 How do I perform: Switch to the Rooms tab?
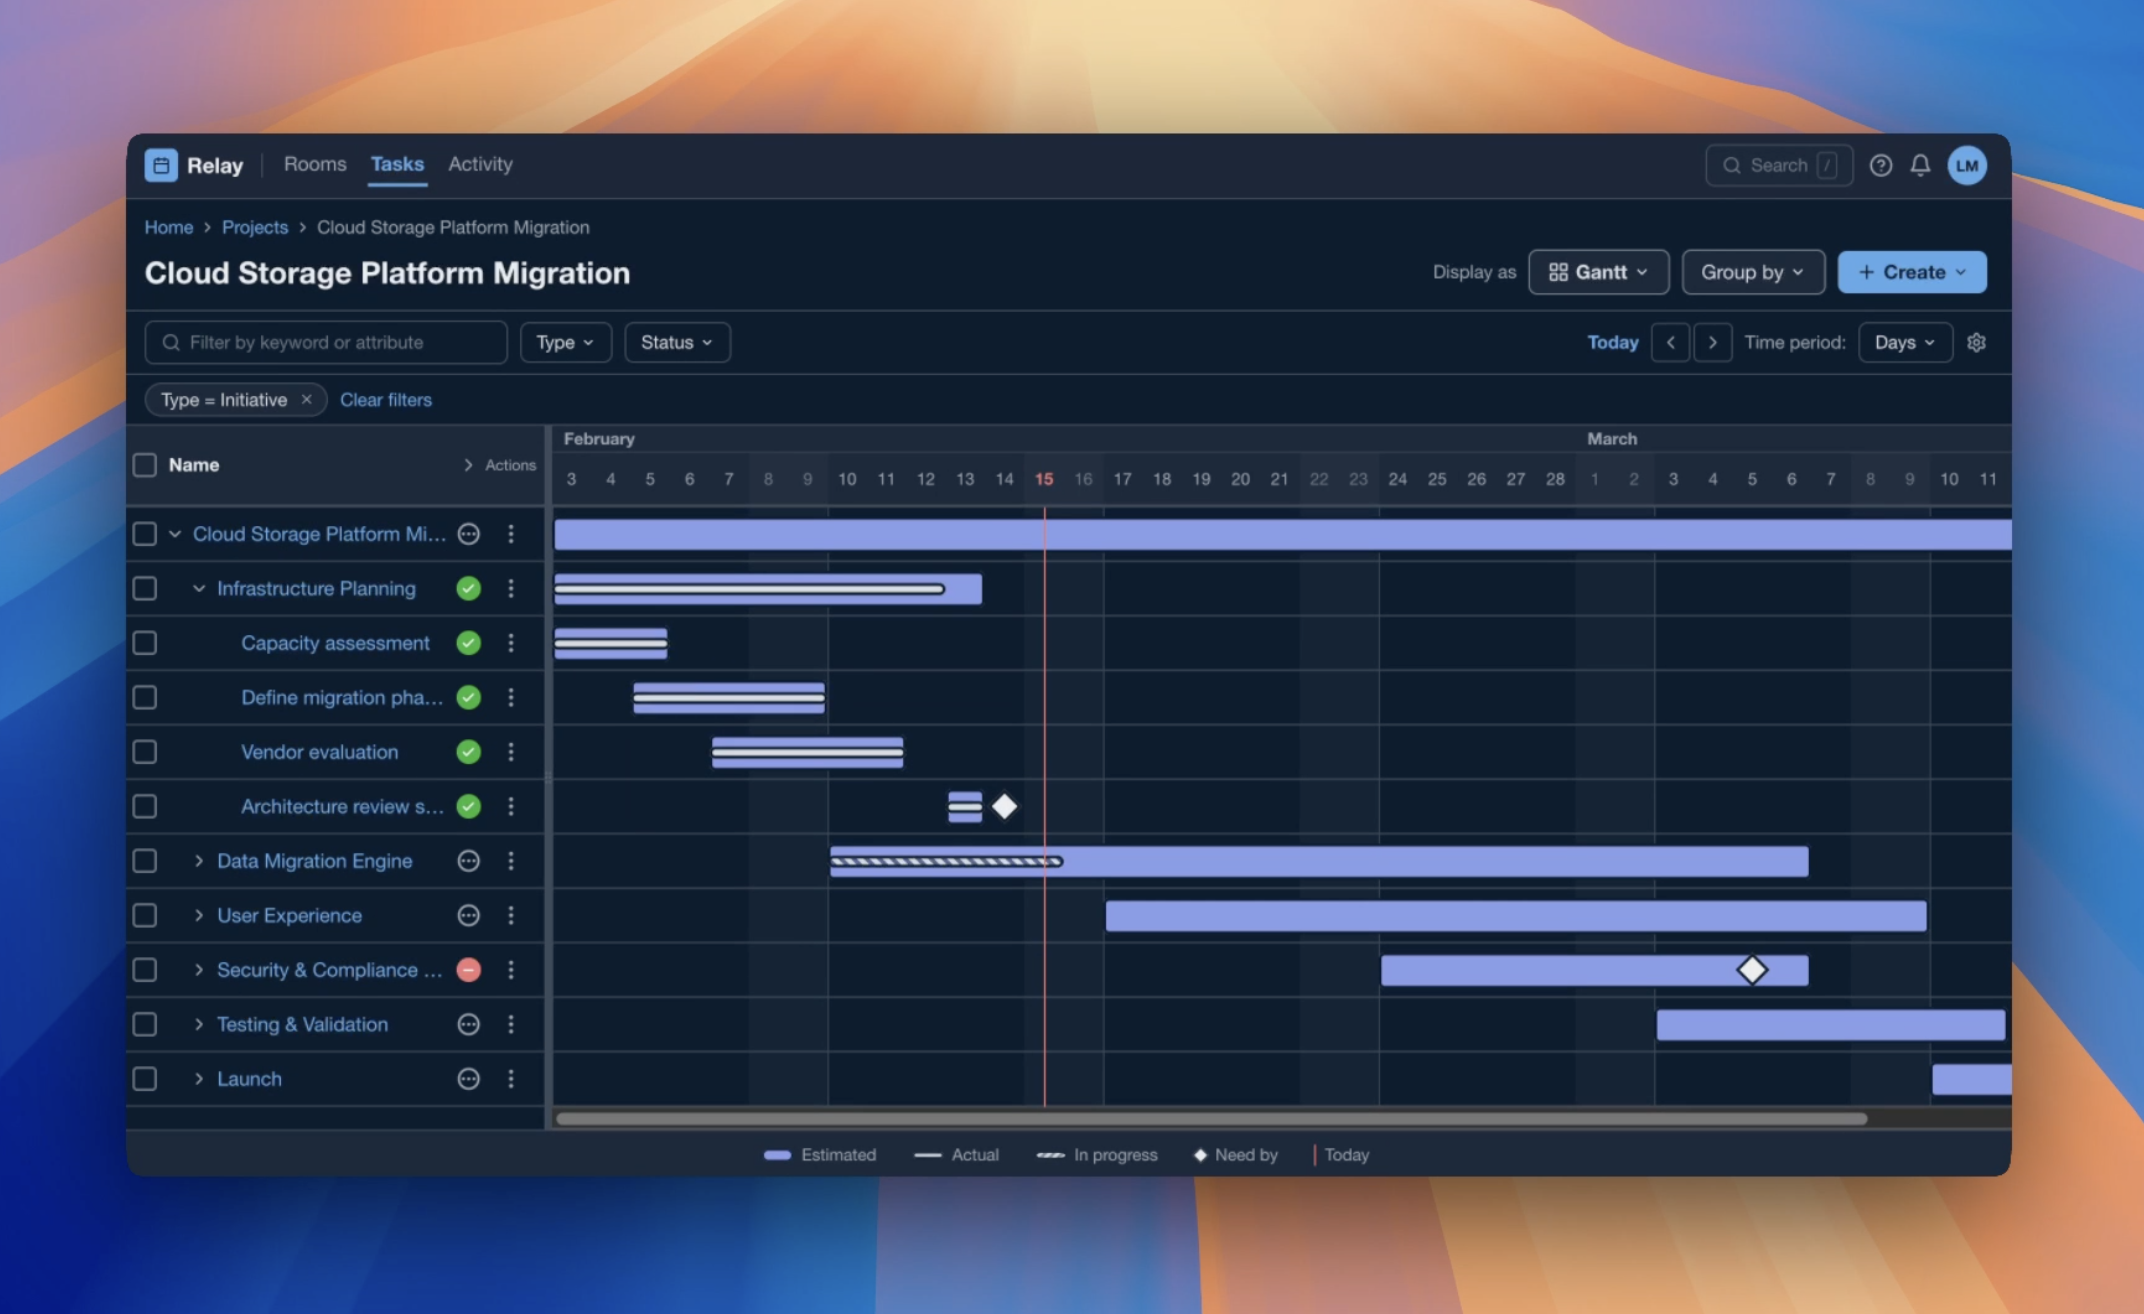point(314,164)
